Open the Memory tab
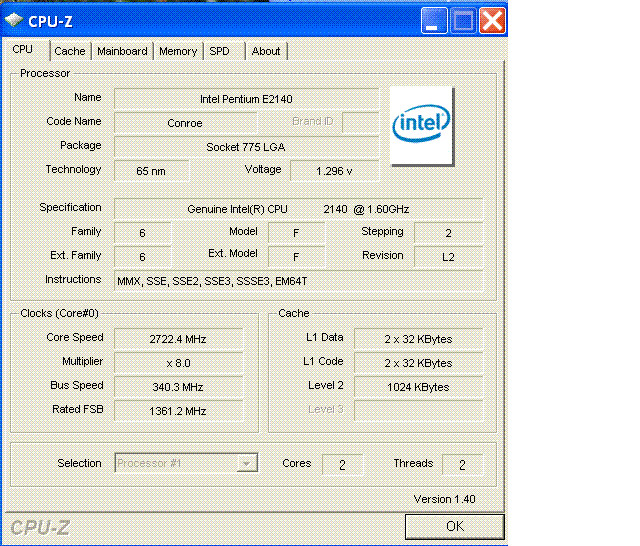The width and height of the screenshot is (640, 546). tap(178, 51)
